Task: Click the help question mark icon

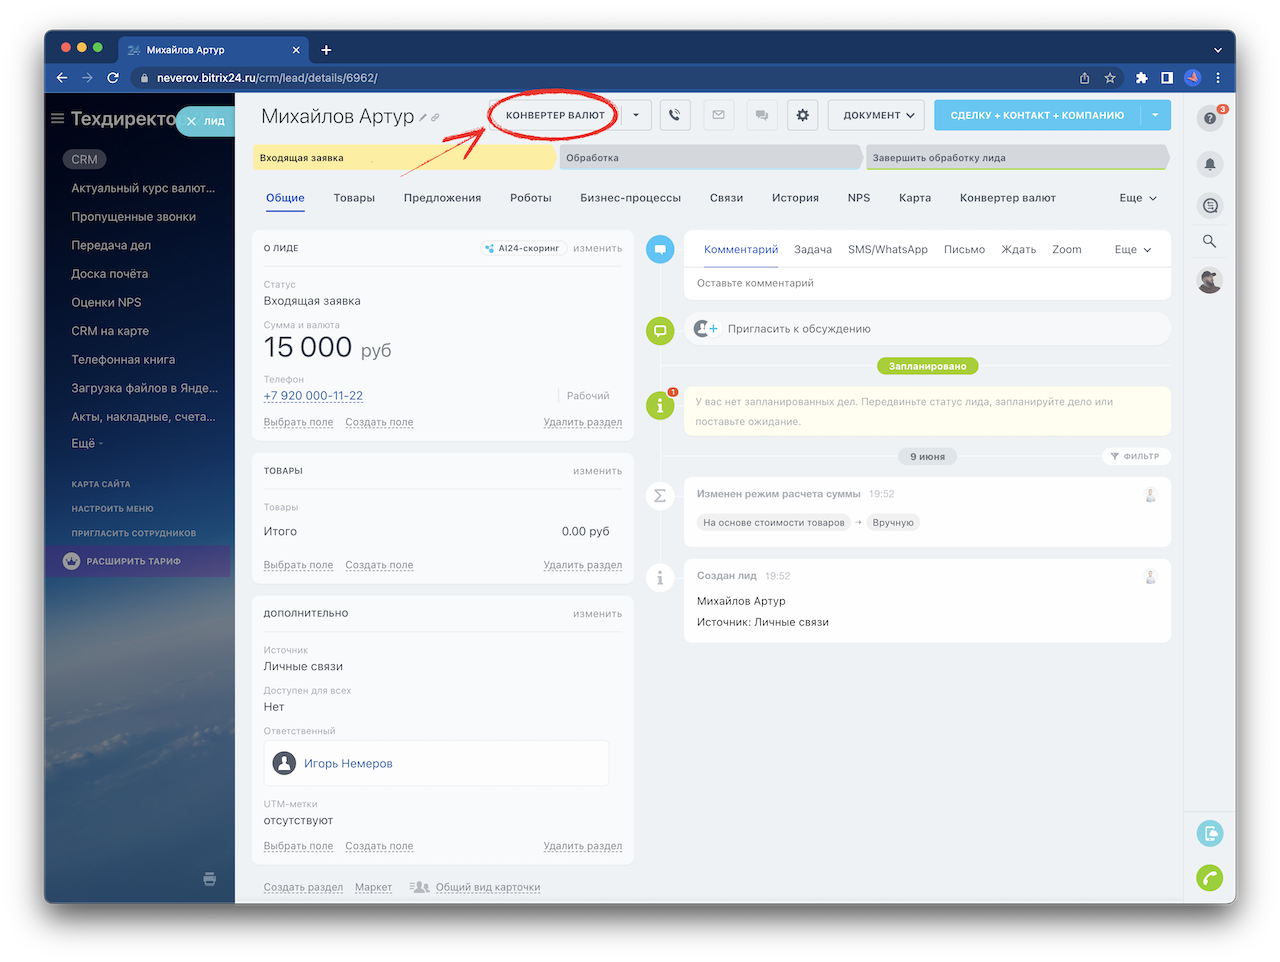Action: 1210,118
